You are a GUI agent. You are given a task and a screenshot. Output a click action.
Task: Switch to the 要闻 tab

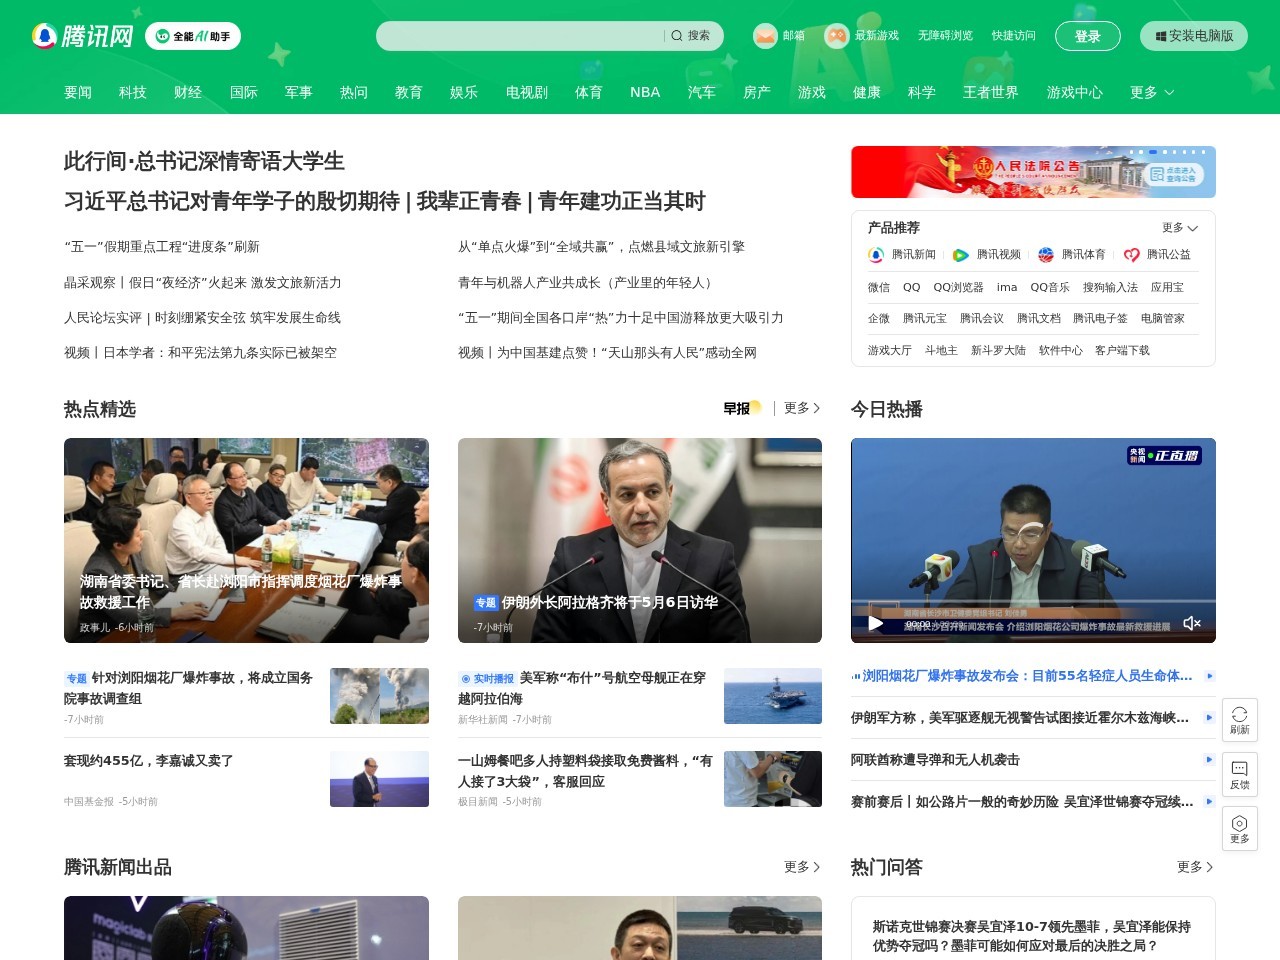tap(78, 92)
